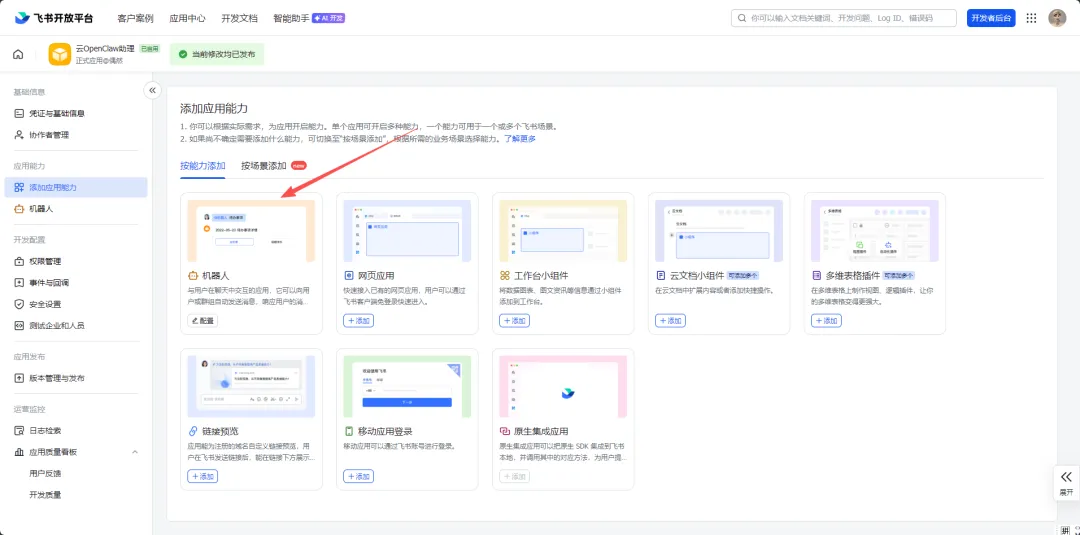Open 用户反馈 in the sidebar
Viewport: 1080px width, 535px height.
45,473
